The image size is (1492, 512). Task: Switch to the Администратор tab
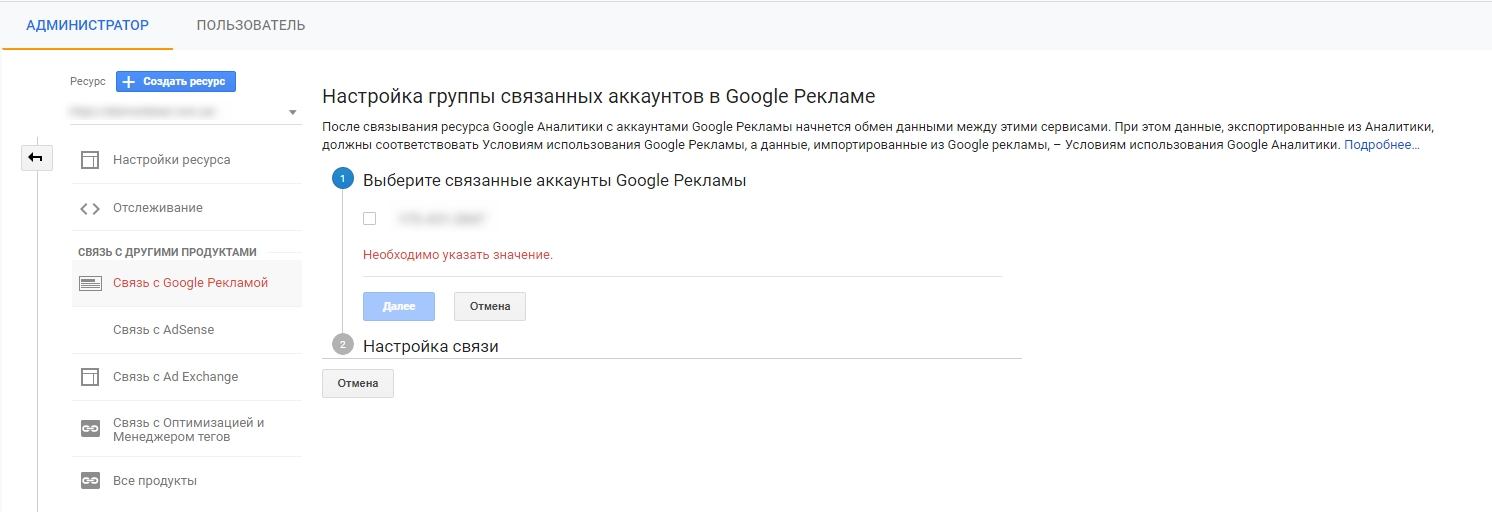tap(87, 25)
